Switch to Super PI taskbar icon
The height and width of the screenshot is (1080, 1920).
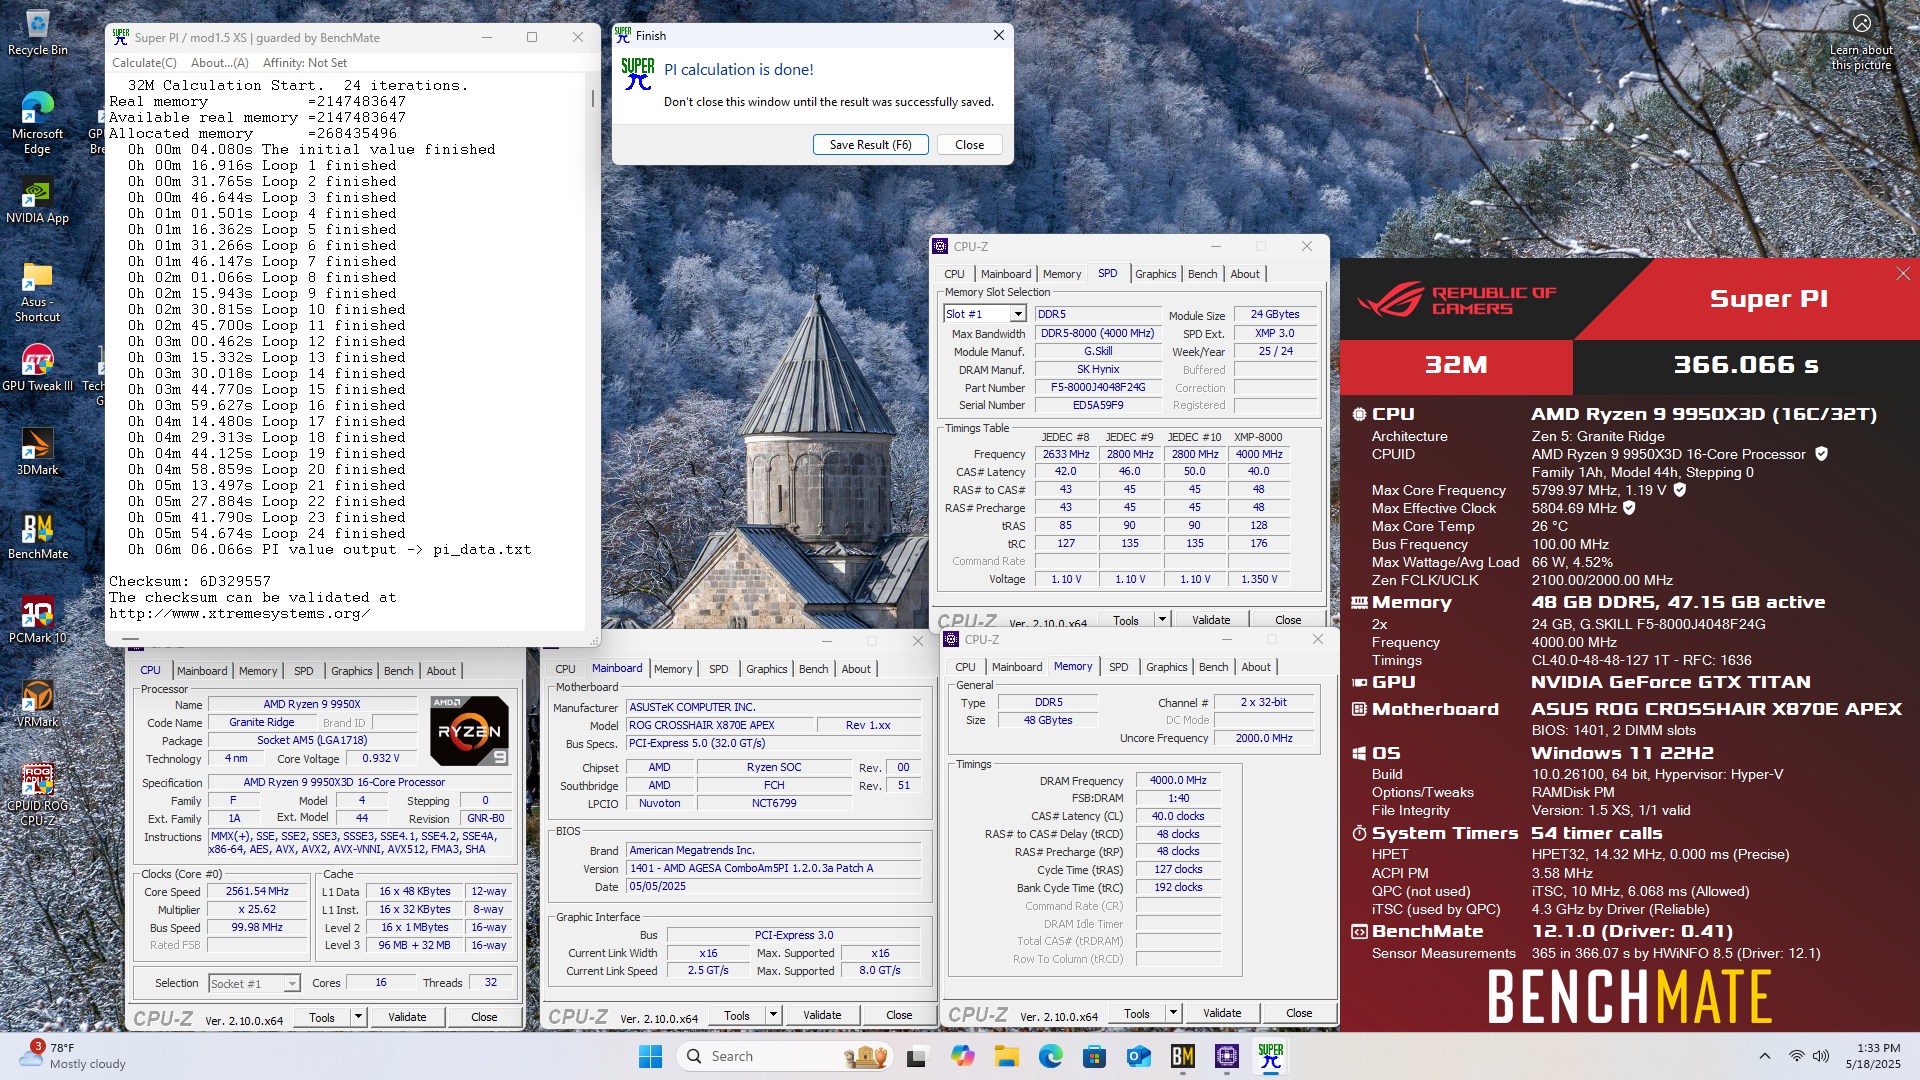1270,1056
